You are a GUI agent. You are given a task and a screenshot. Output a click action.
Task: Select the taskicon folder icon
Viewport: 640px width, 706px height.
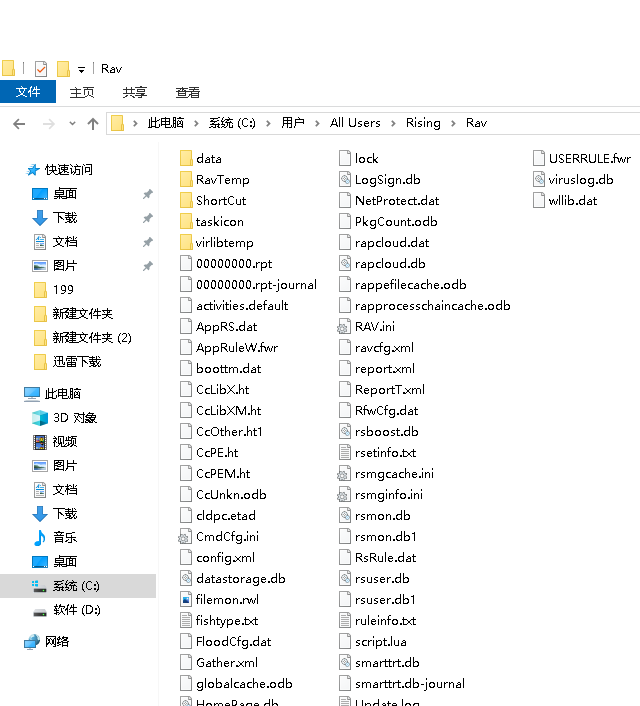point(186,222)
